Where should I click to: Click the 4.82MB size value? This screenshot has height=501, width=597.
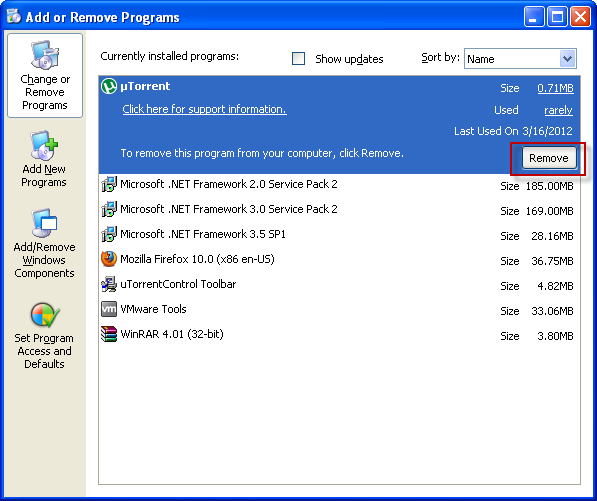[555, 286]
